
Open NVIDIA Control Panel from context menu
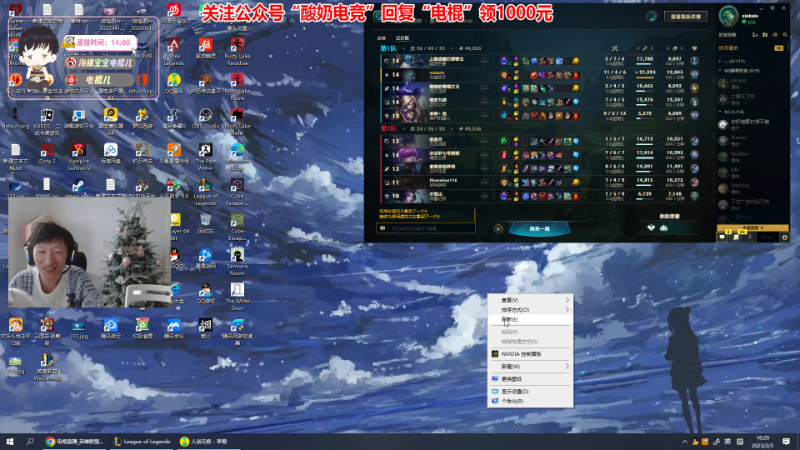(x=530, y=354)
